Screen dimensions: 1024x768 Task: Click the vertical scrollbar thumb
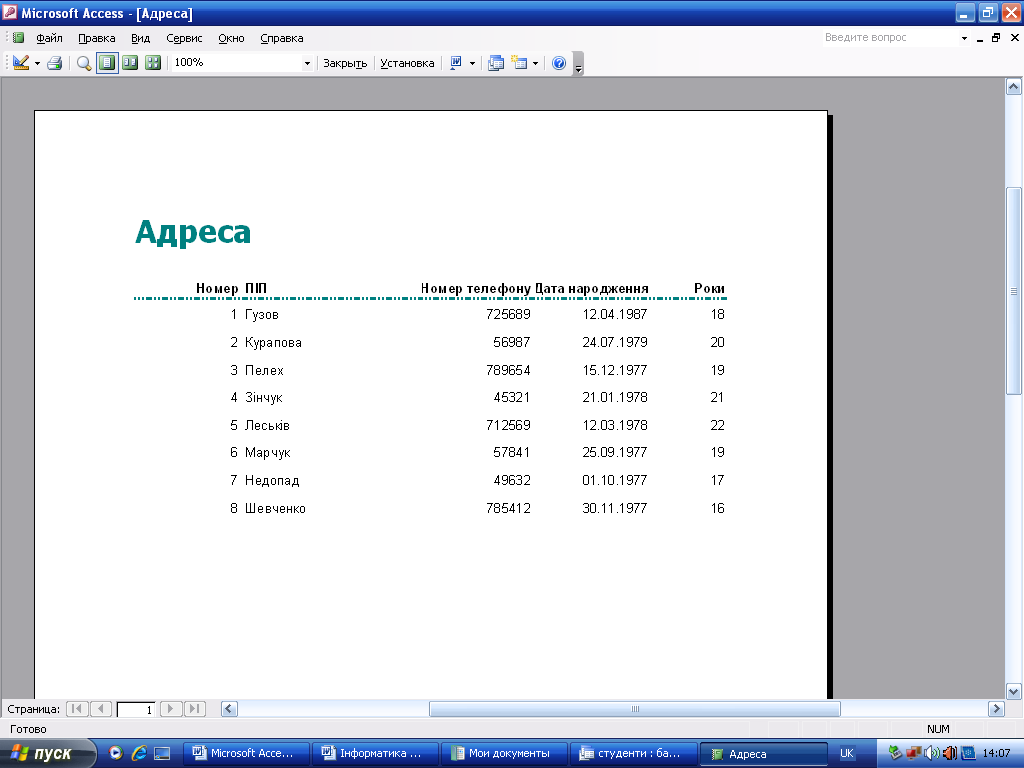(1014, 291)
